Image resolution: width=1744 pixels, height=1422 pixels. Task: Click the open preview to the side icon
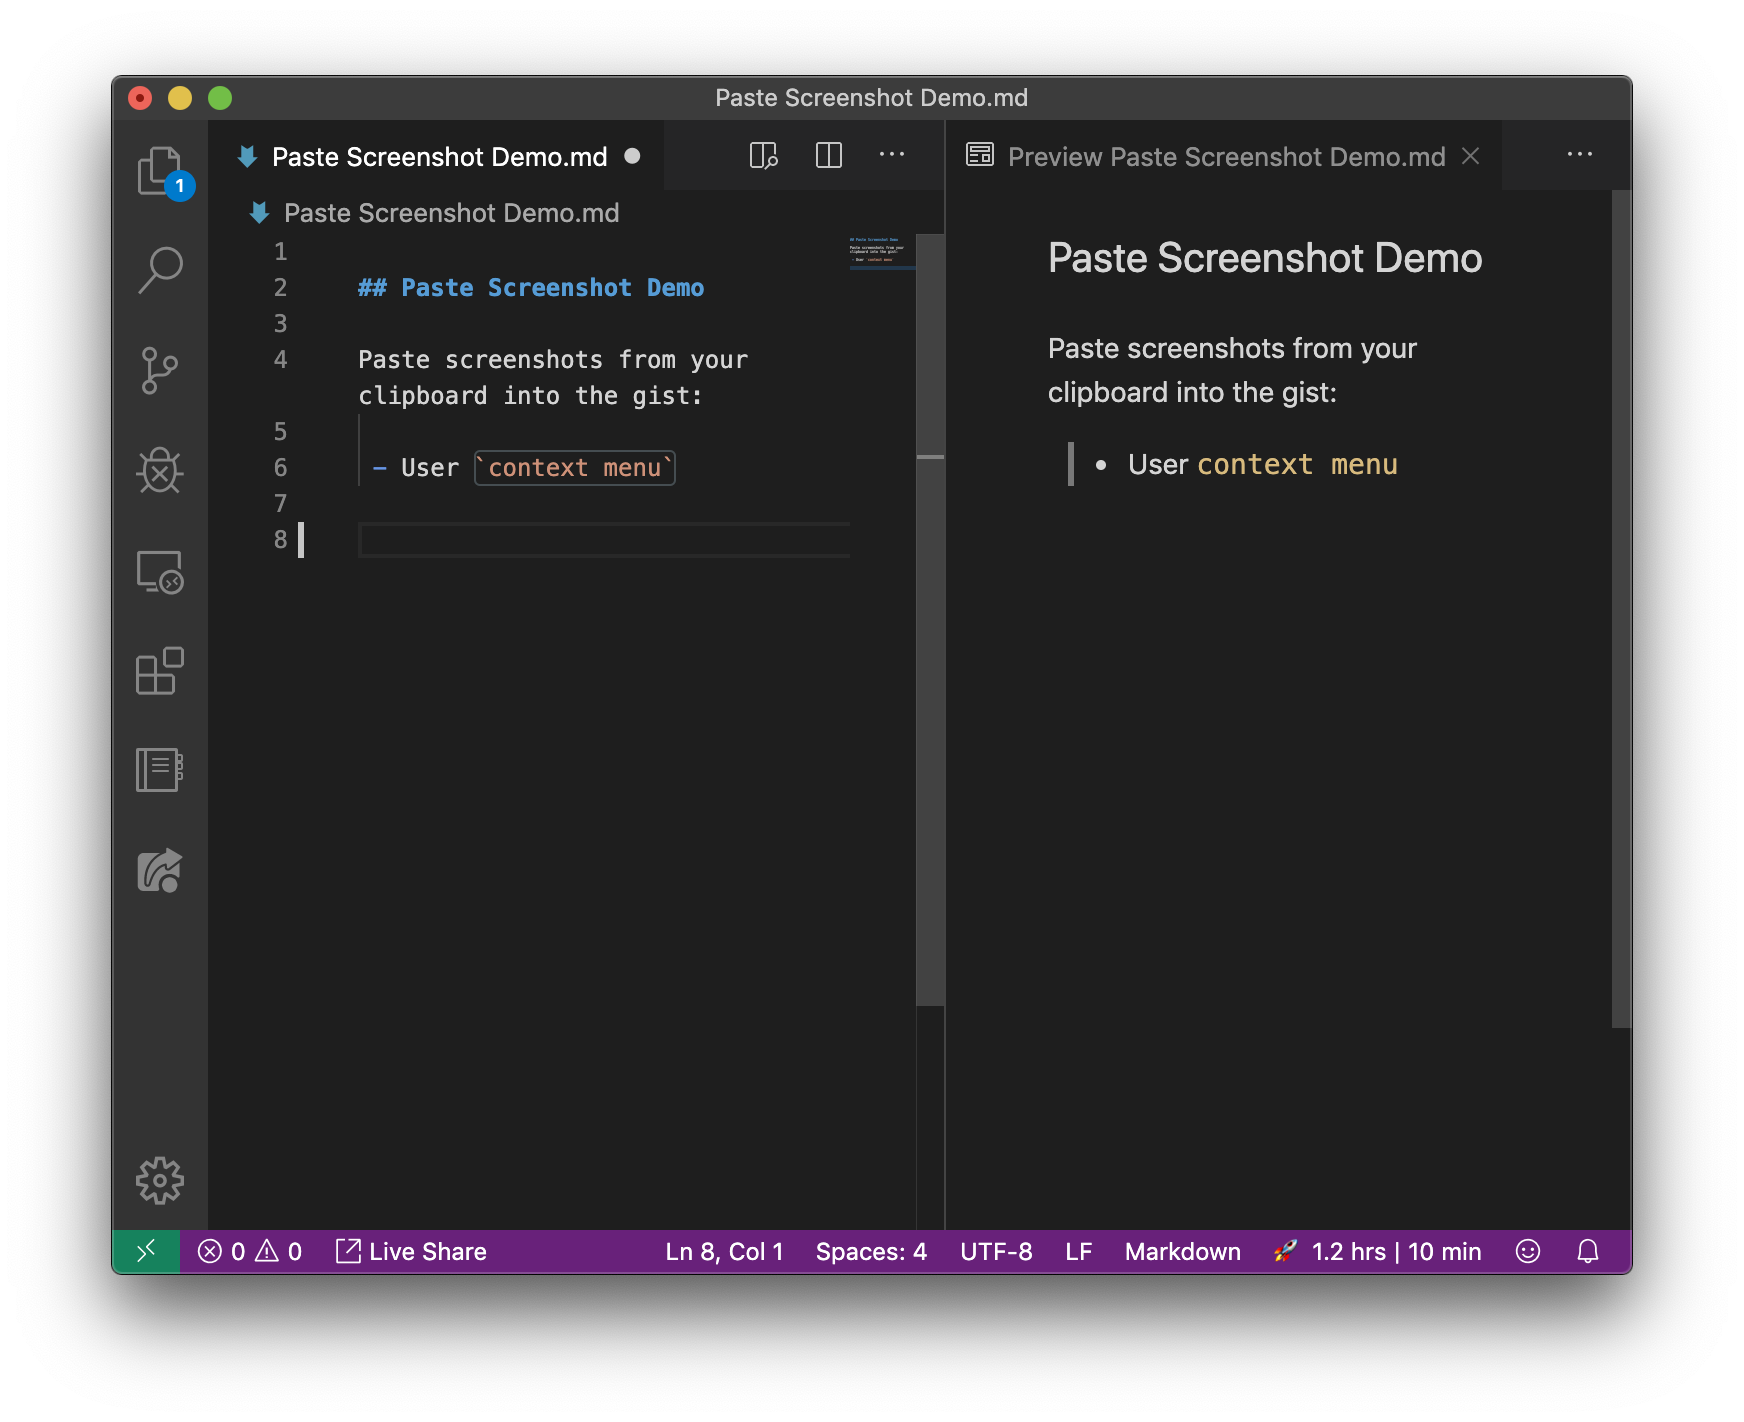pyautogui.click(x=764, y=156)
